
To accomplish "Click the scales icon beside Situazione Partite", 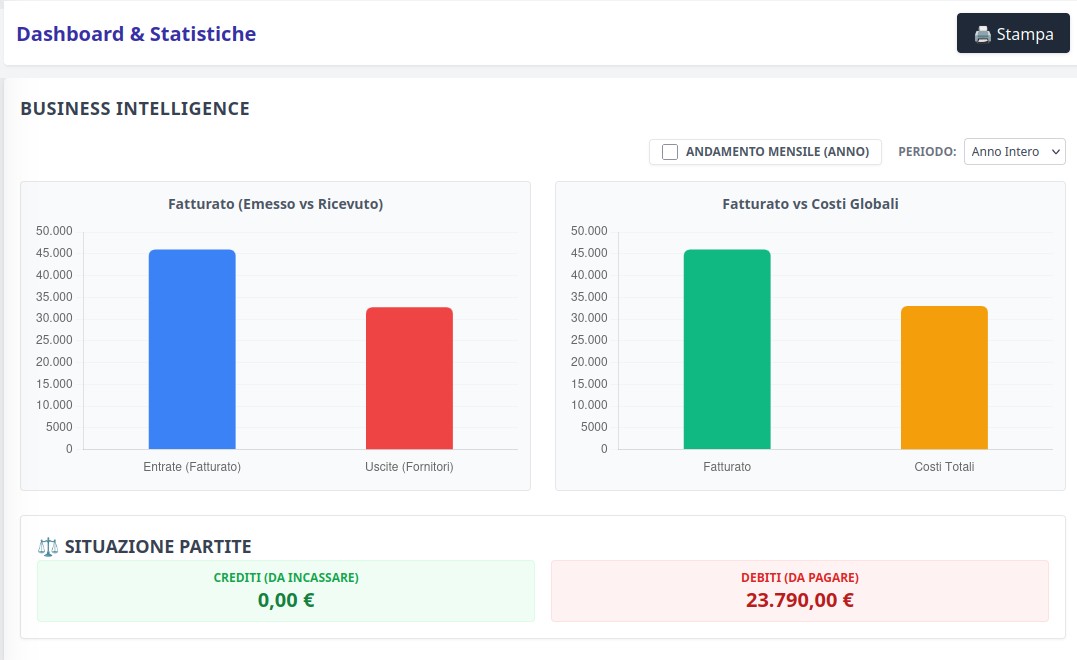I will pyautogui.click(x=48, y=546).
